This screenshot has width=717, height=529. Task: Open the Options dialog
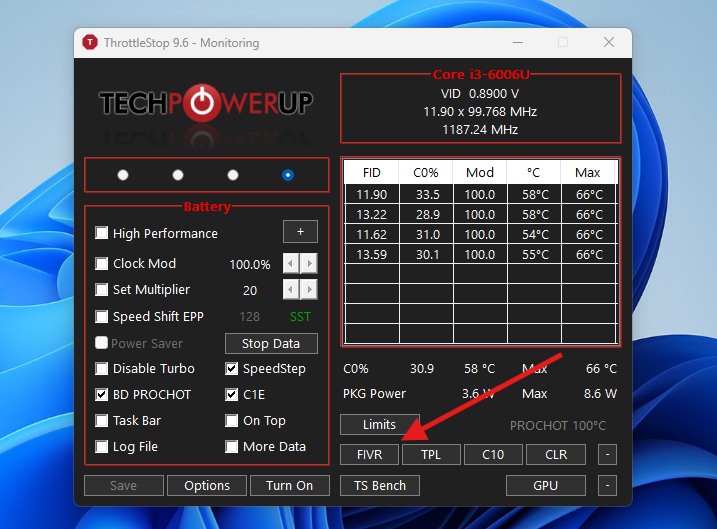[x=207, y=485]
